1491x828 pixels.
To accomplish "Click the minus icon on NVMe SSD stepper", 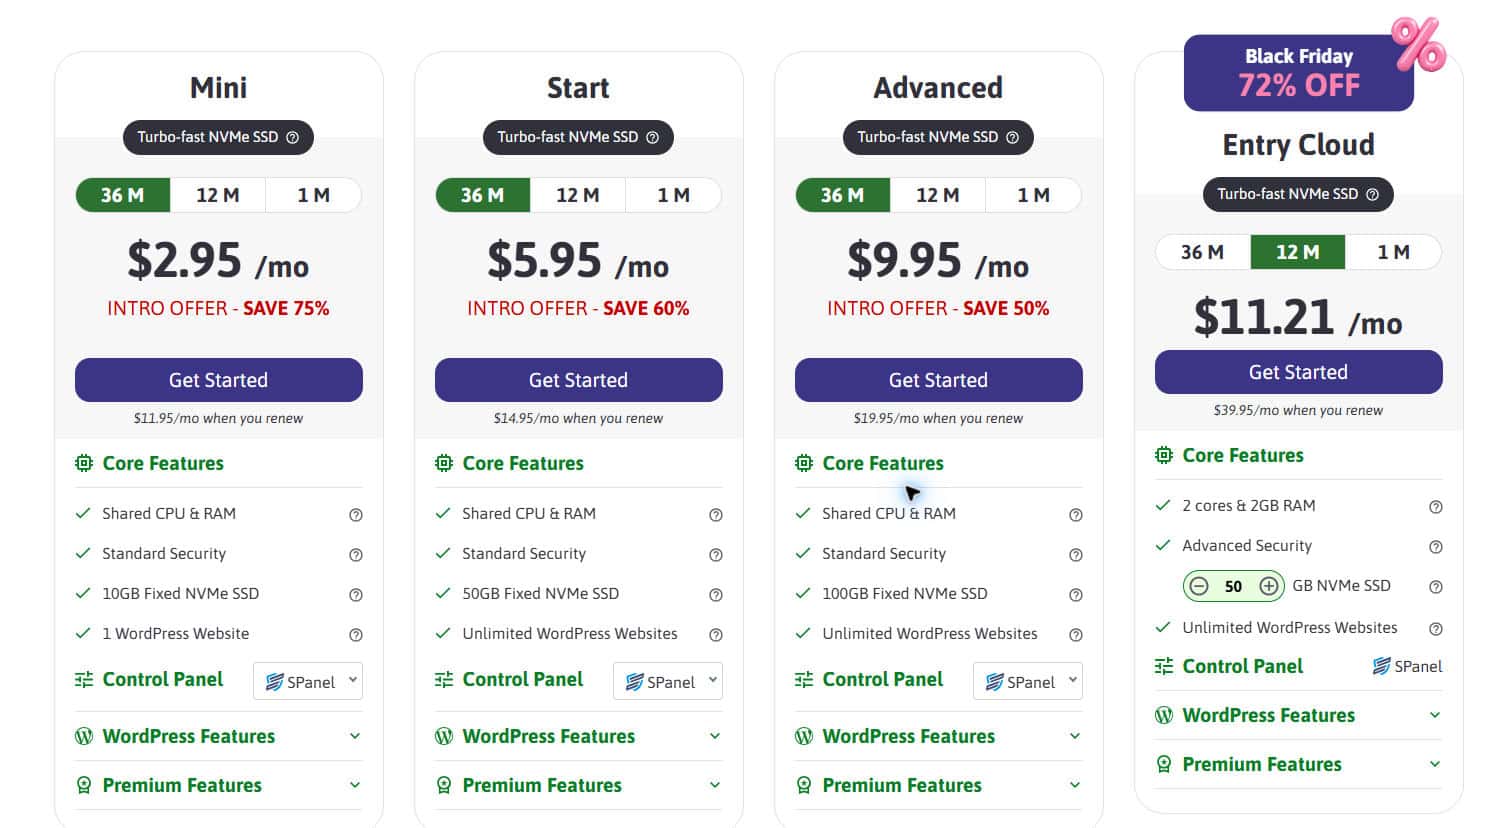I will click(x=1199, y=586).
